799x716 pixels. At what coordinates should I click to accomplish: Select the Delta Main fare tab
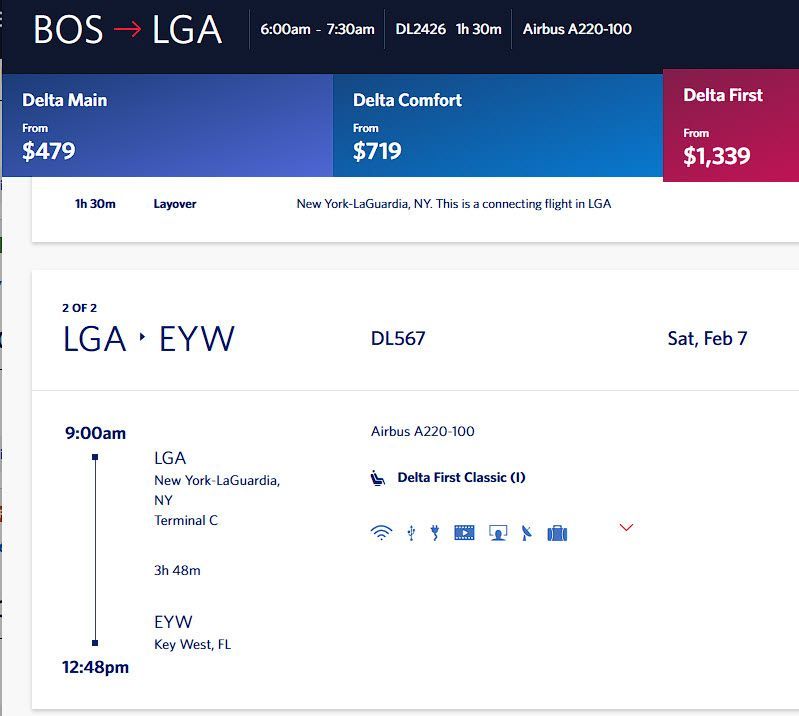tap(168, 125)
